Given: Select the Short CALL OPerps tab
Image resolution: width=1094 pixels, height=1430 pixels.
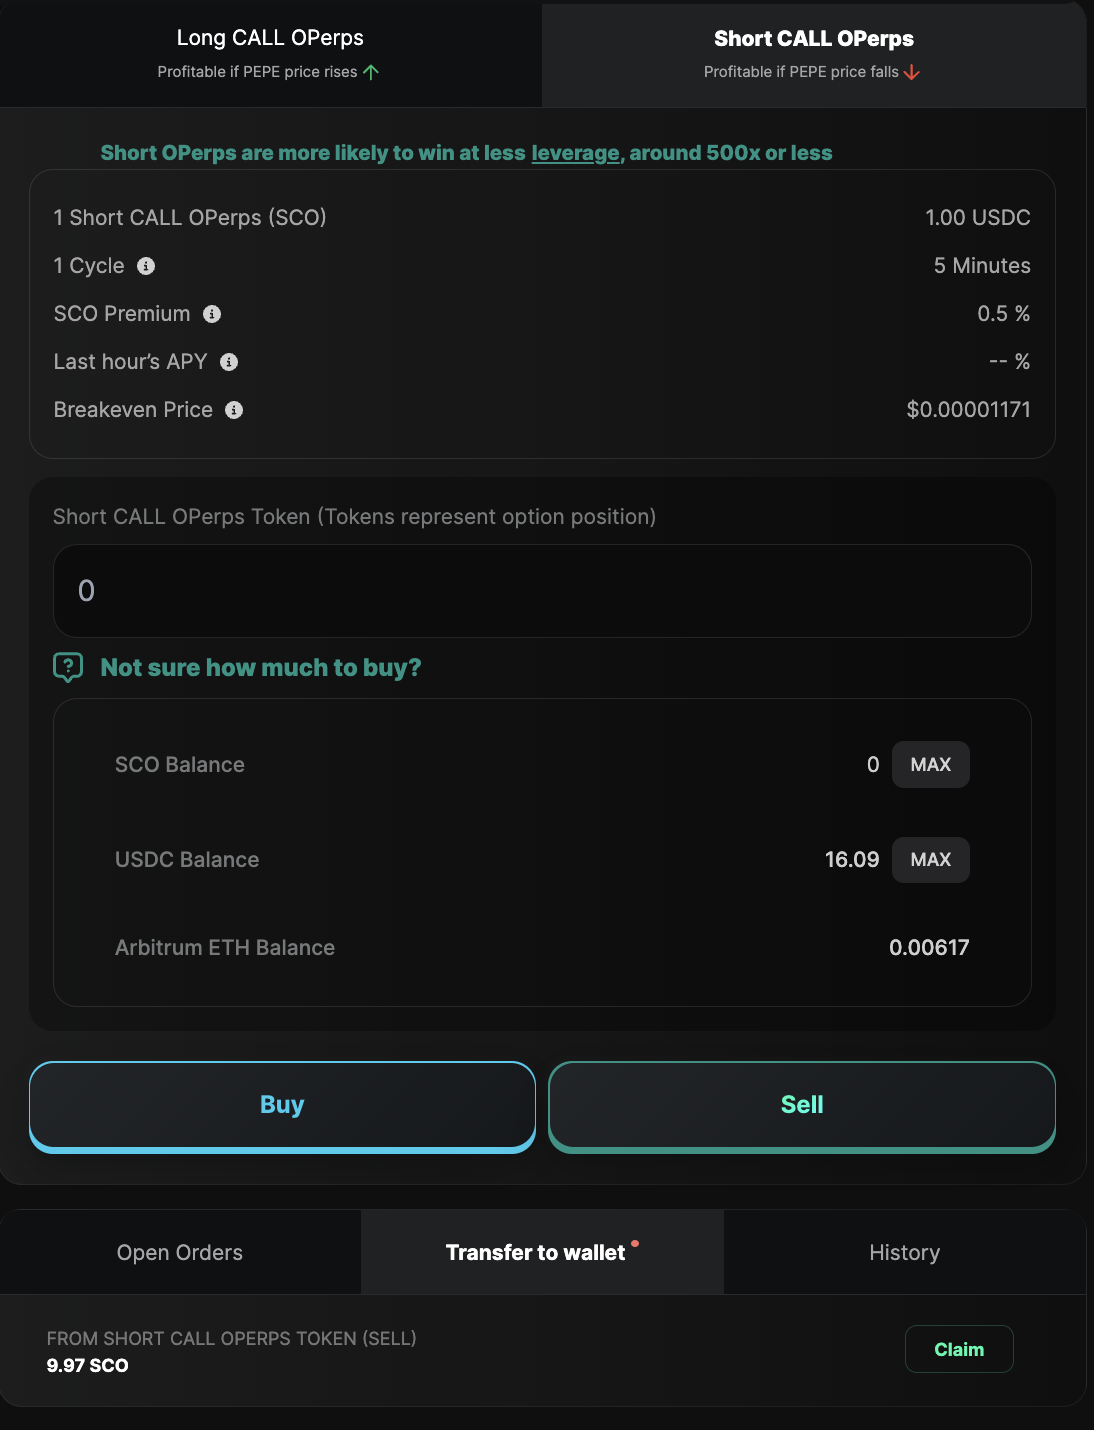Looking at the screenshot, I should tap(813, 54).
